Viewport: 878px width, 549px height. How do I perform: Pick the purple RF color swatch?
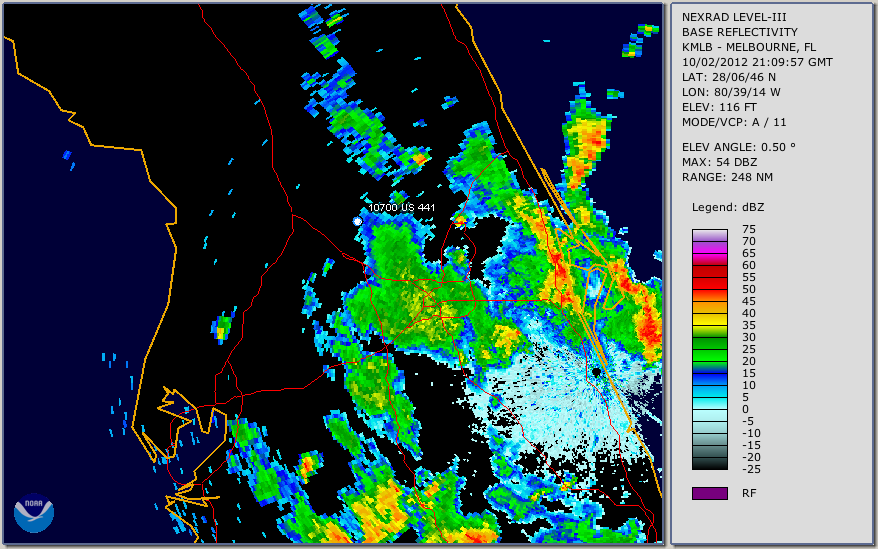point(709,493)
